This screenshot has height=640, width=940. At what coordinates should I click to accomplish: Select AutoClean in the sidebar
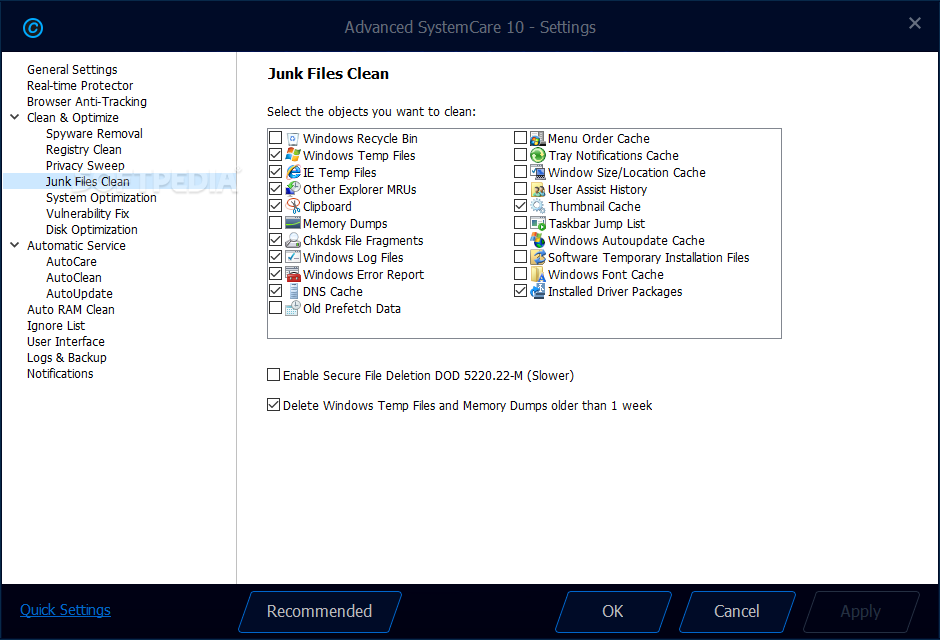click(74, 277)
